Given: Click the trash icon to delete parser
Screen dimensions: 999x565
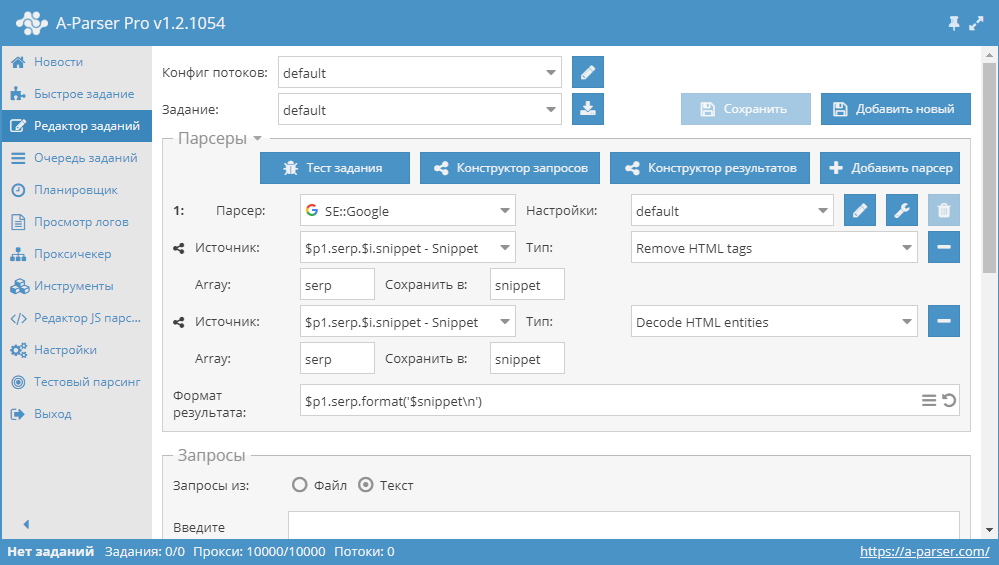Looking at the screenshot, I should point(944,210).
